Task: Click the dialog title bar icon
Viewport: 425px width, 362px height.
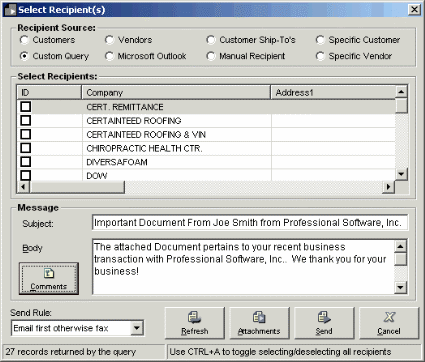Action: (x=10, y=10)
